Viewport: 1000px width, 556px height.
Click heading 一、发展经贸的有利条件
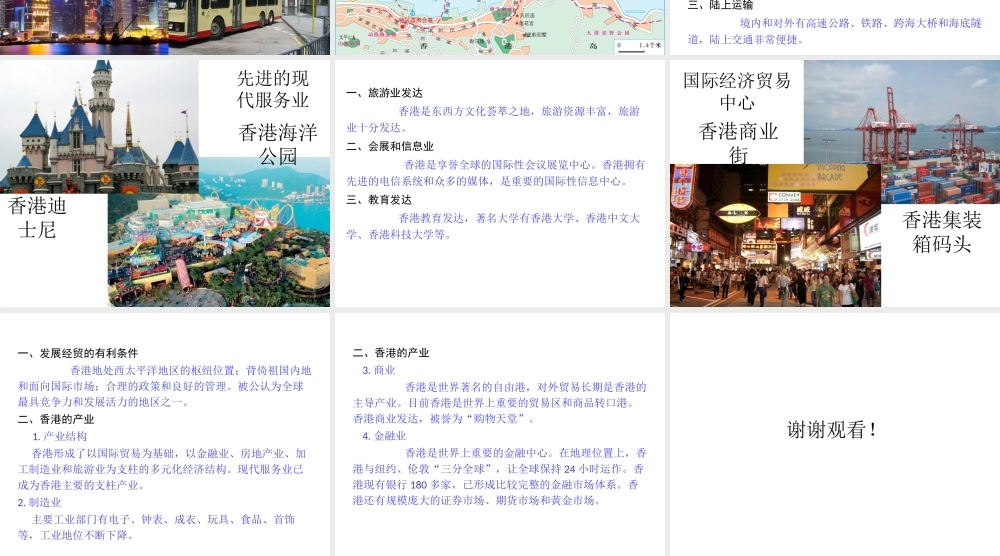tap(78, 353)
